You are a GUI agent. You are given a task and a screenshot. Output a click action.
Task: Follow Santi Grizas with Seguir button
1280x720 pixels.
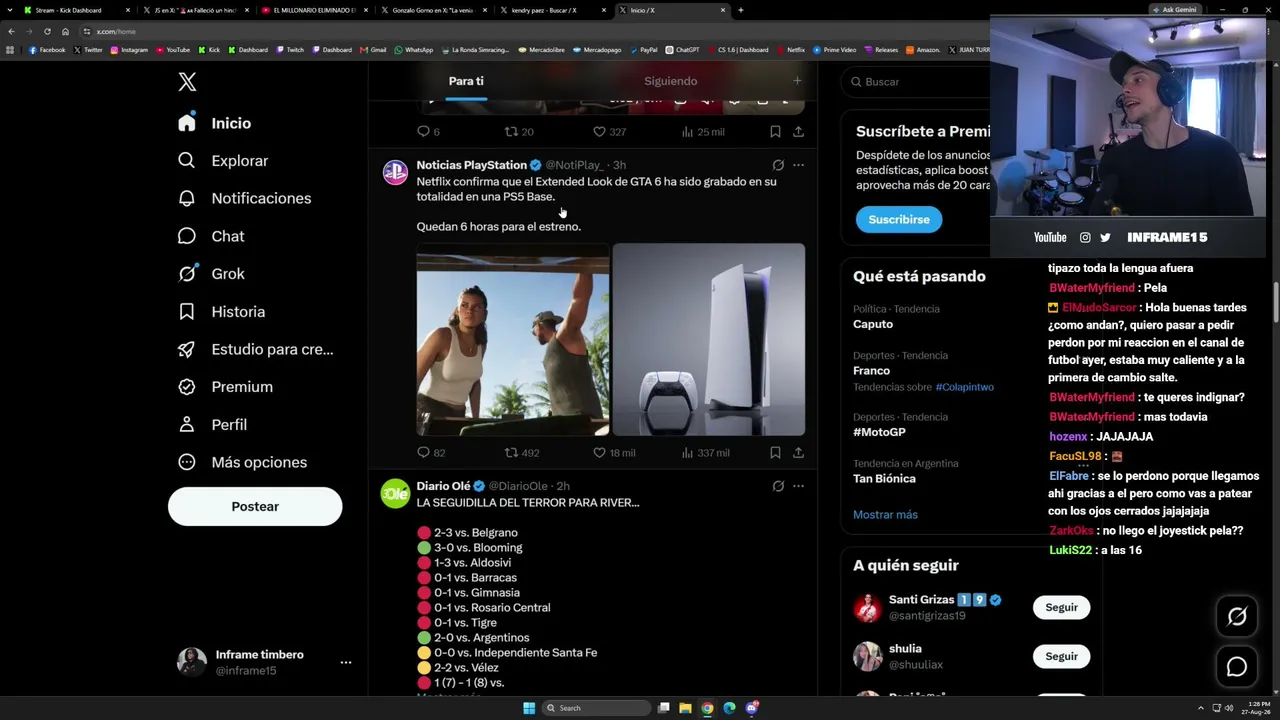[x=1061, y=607]
